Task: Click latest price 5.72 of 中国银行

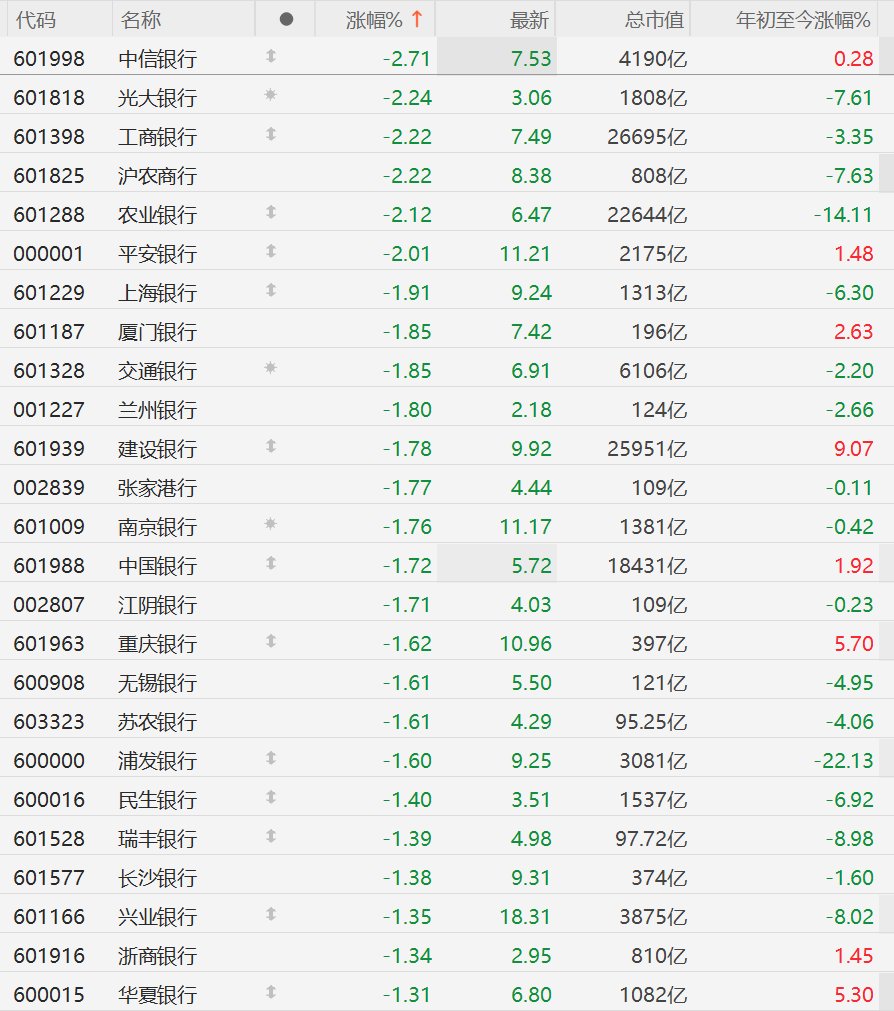Action: [532, 566]
